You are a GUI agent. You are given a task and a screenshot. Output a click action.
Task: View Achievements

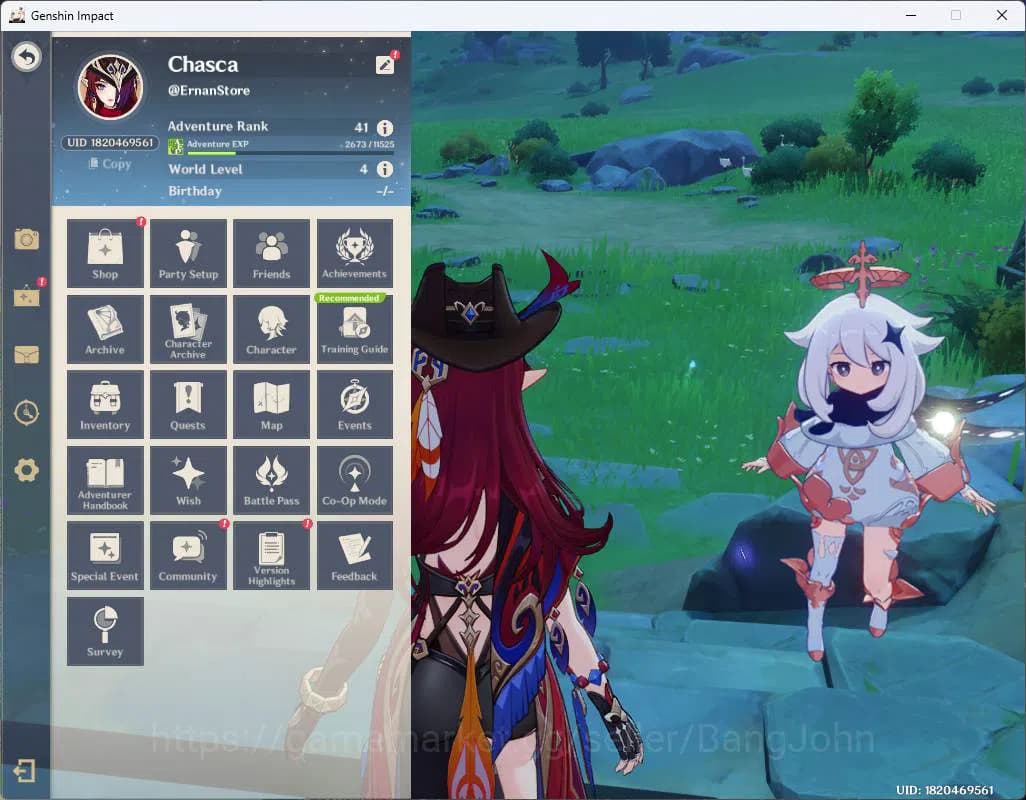[355, 253]
